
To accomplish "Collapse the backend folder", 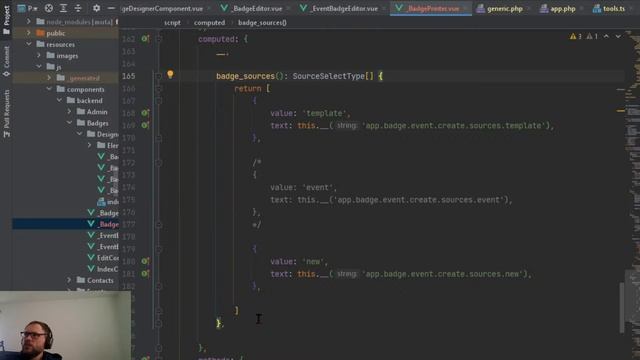I will point(59,100).
